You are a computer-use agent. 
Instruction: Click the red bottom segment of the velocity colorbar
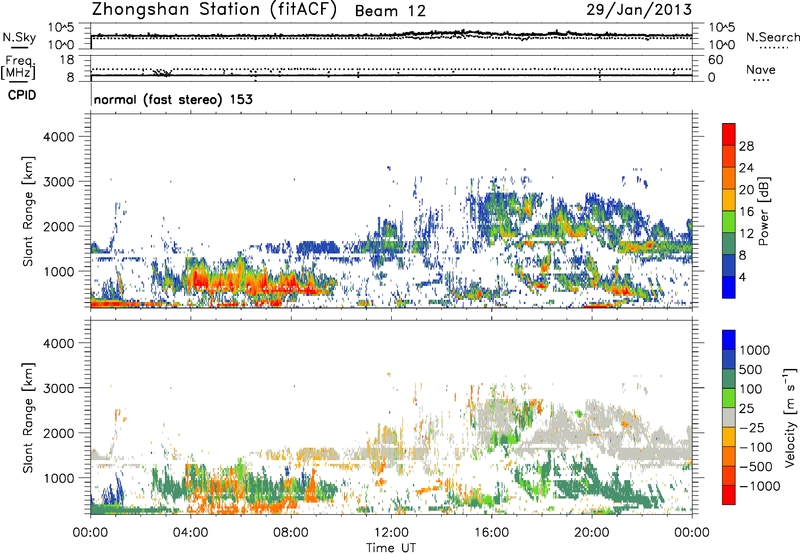click(x=729, y=495)
